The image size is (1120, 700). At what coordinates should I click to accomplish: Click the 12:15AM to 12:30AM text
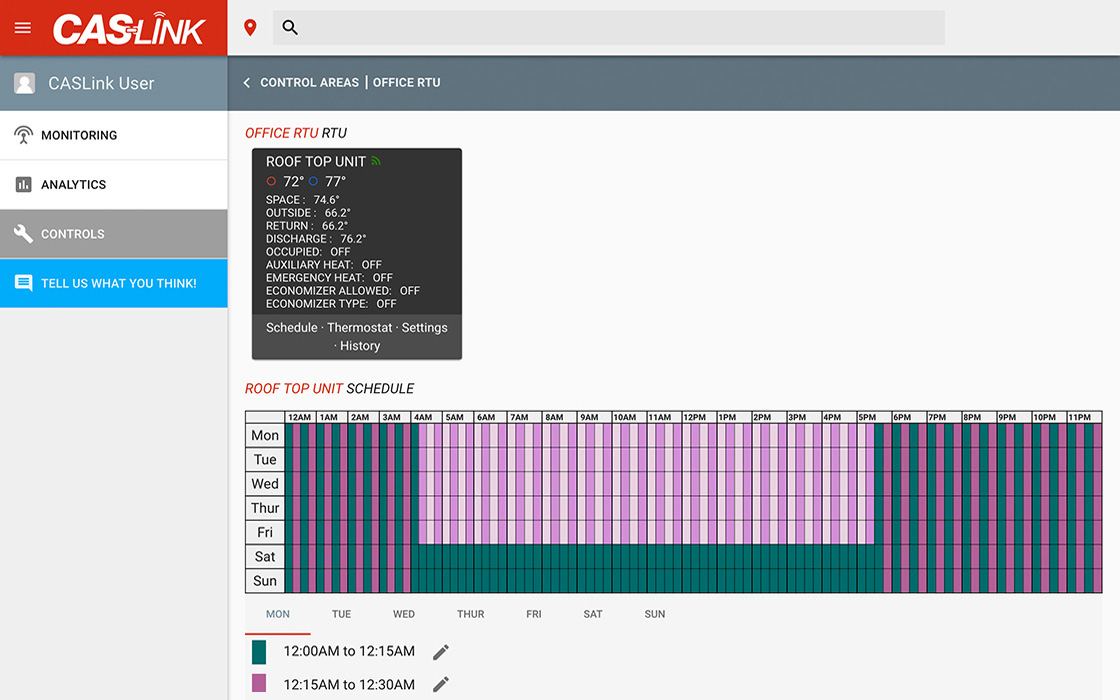coord(349,684)
